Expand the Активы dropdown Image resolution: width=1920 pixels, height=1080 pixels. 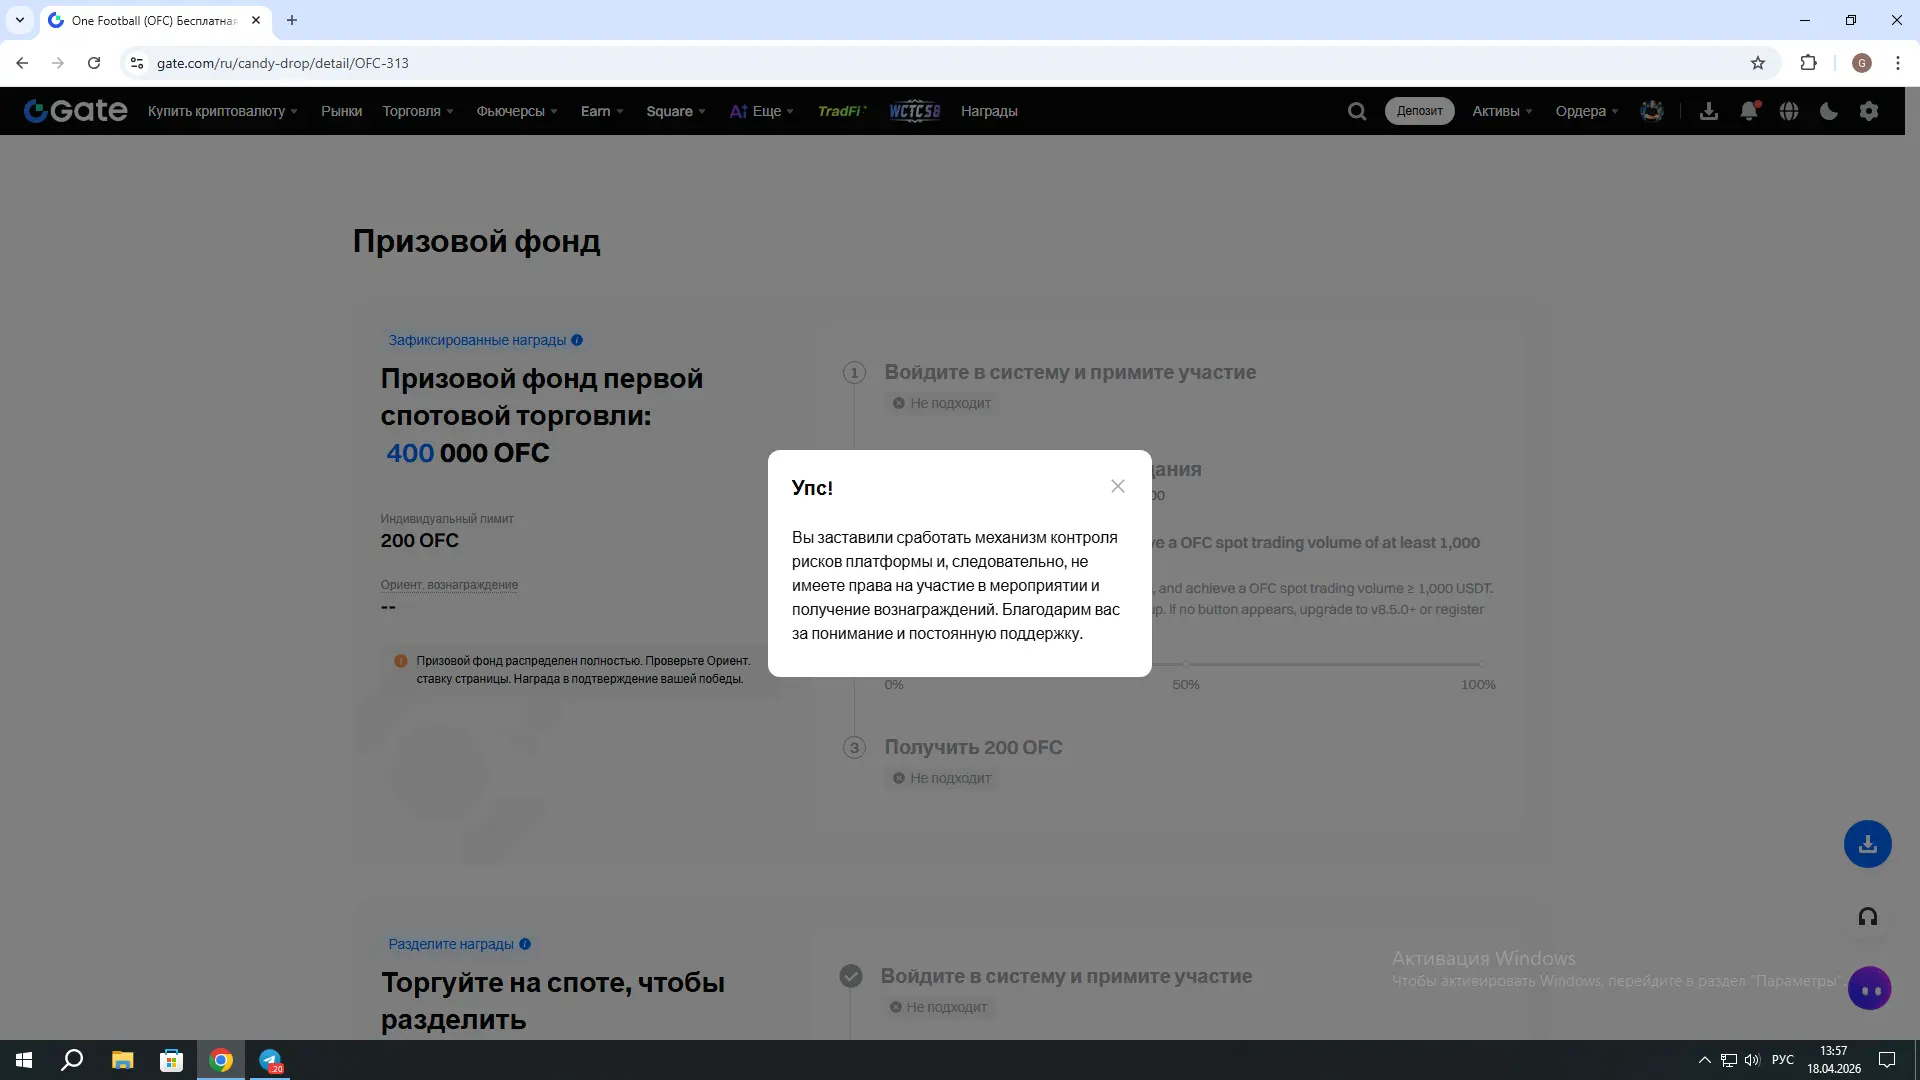[x=1501, y=111]
